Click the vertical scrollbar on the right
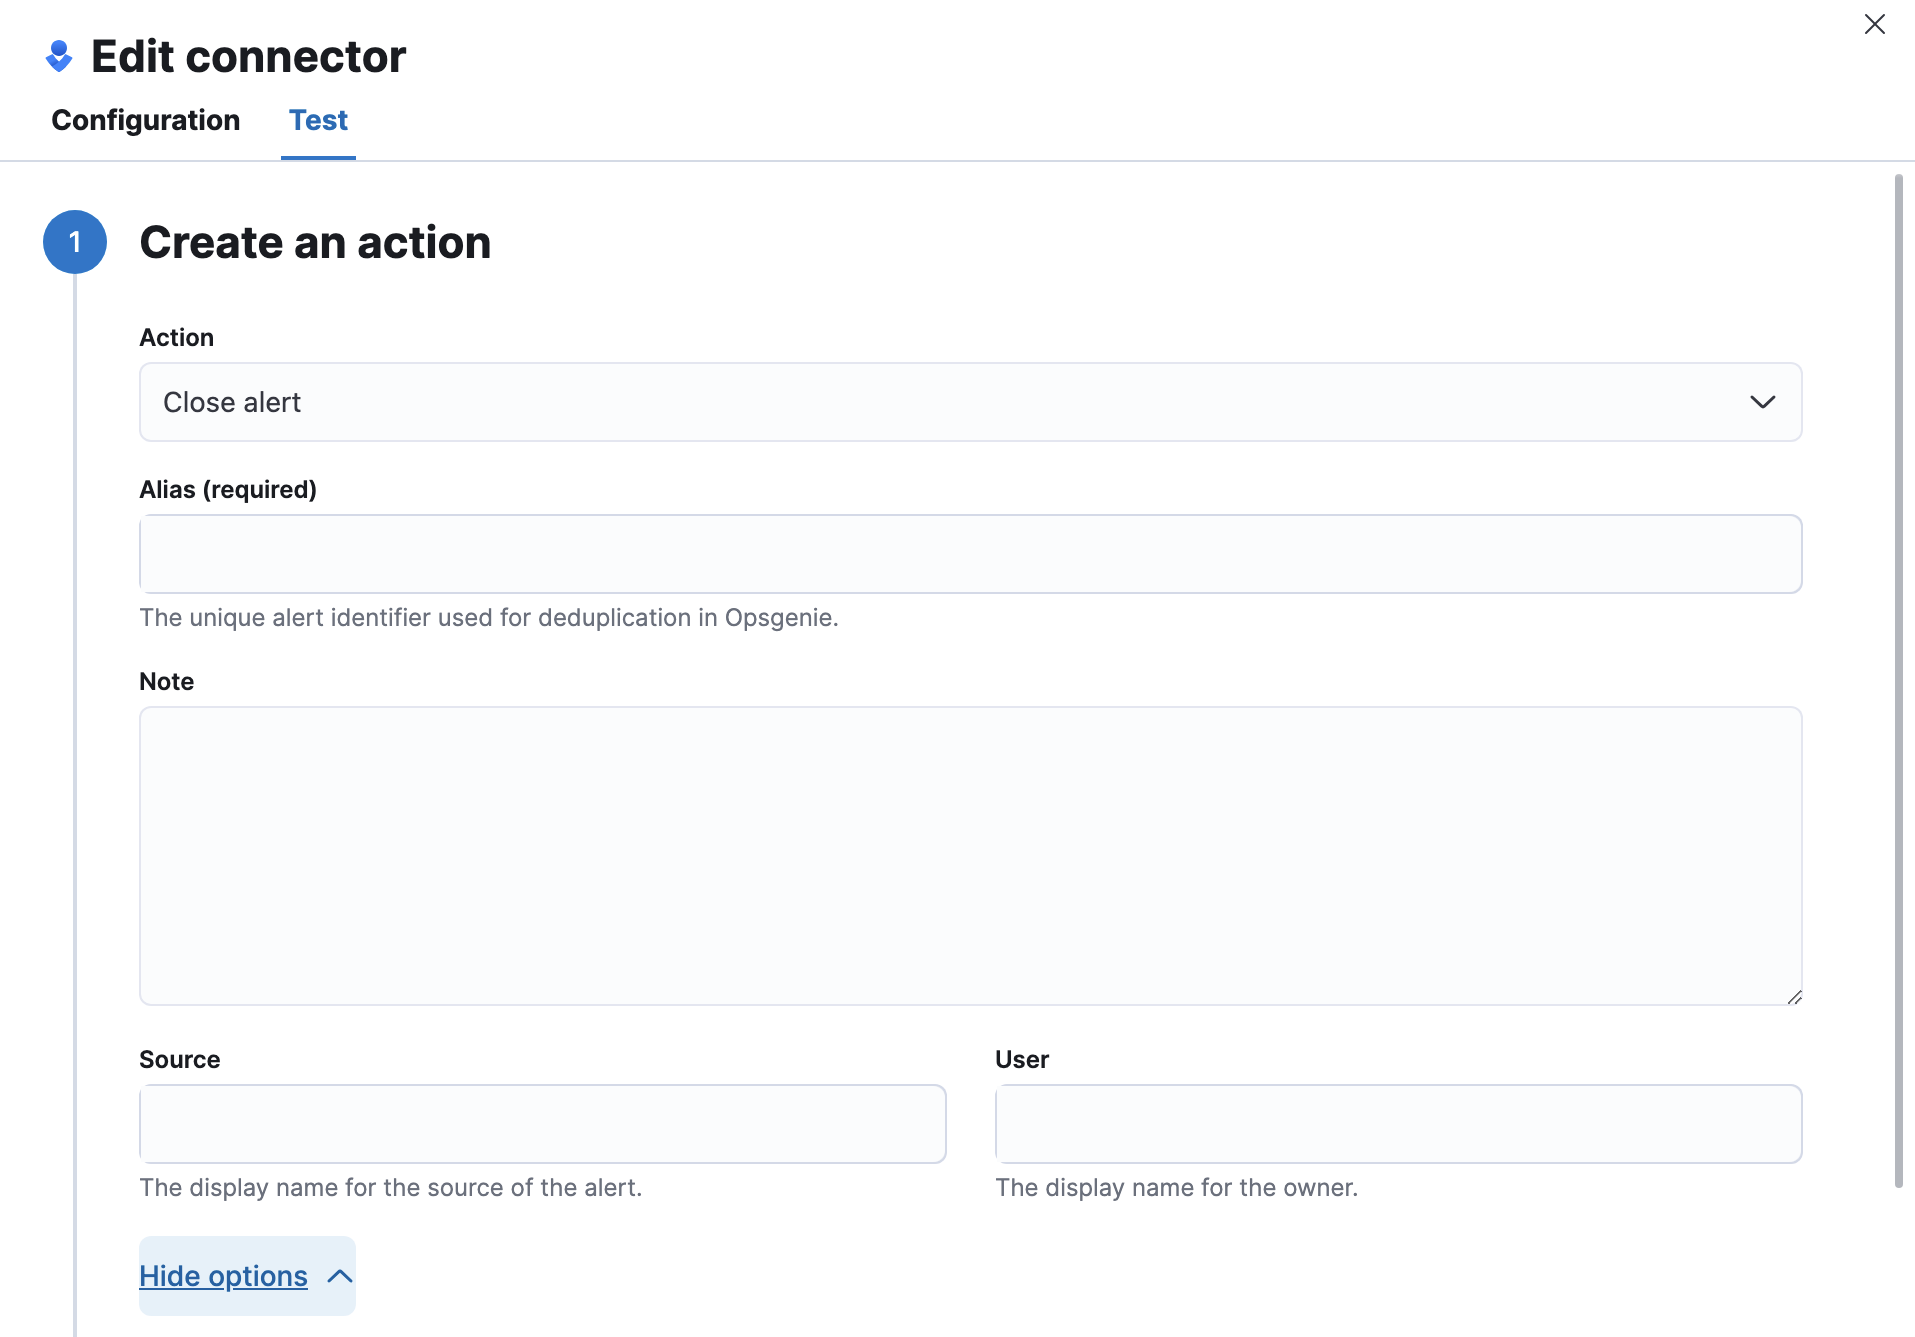The width and height of the screenshot is (1915, 1337). coord(1898,680)
